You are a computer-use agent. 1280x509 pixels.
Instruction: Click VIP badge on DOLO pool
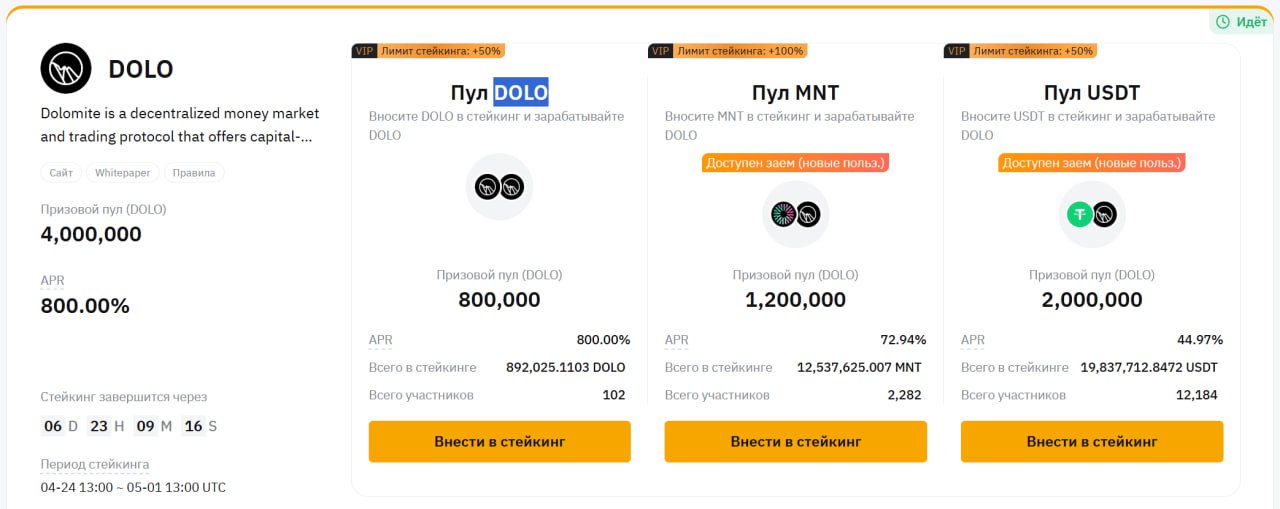click(364, 50)
